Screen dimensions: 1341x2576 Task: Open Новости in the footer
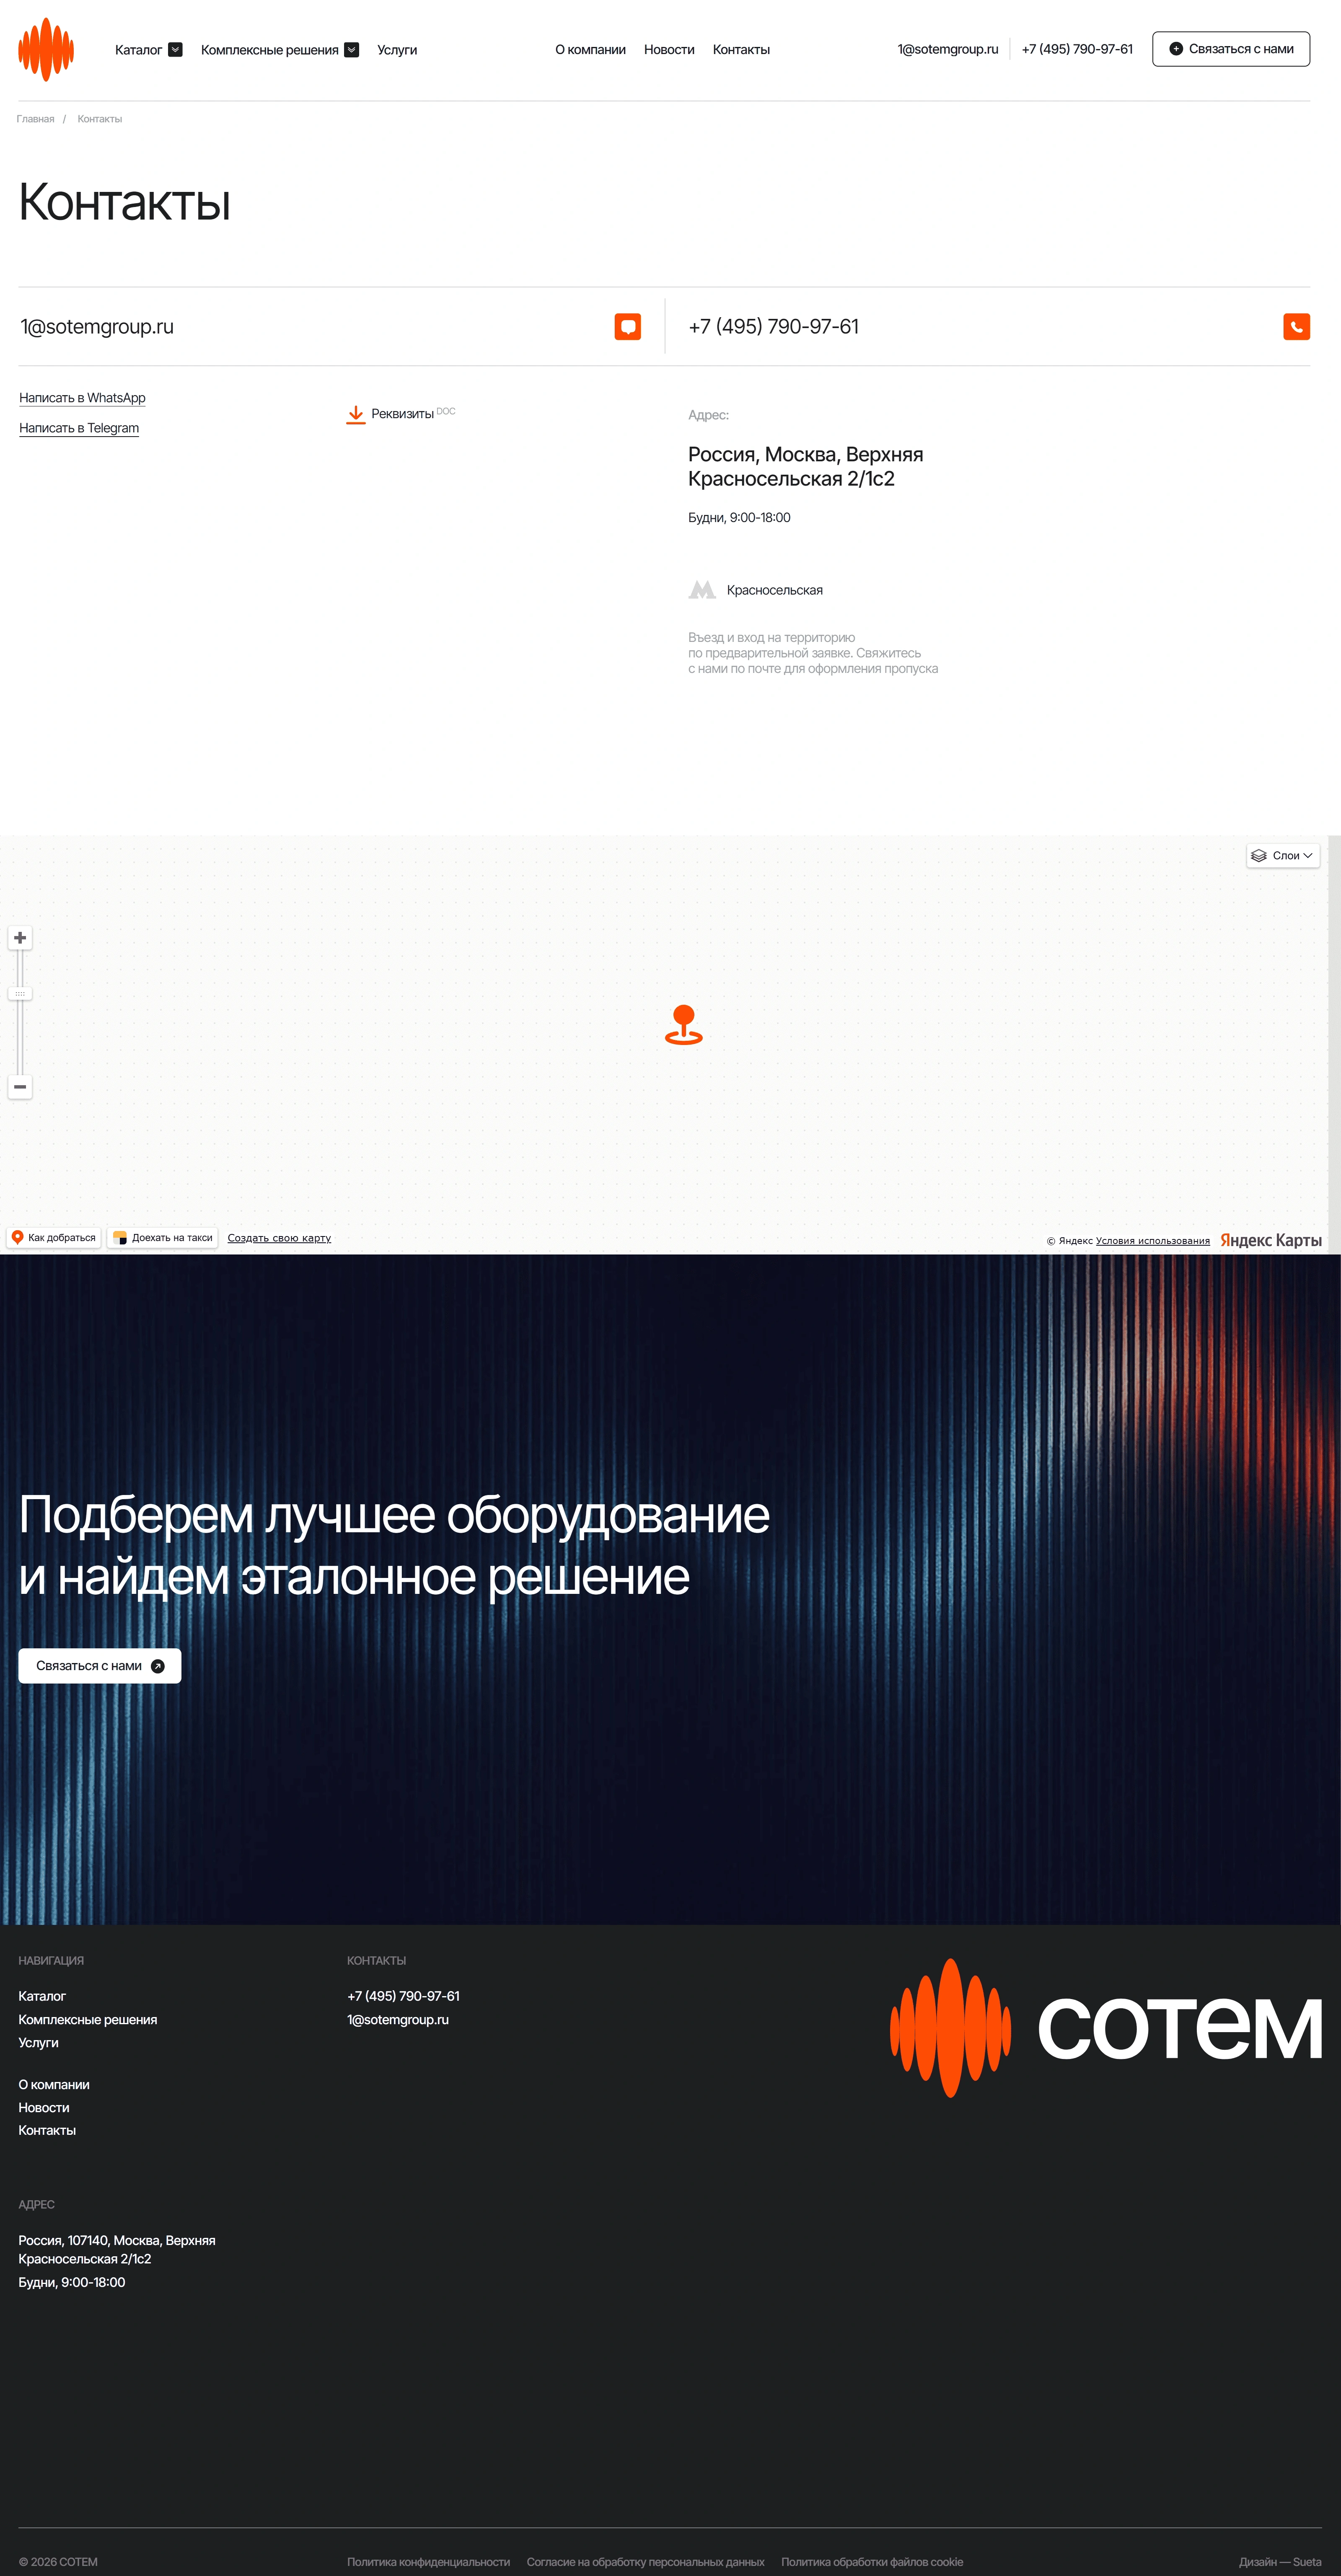(x=44, y=2108)
